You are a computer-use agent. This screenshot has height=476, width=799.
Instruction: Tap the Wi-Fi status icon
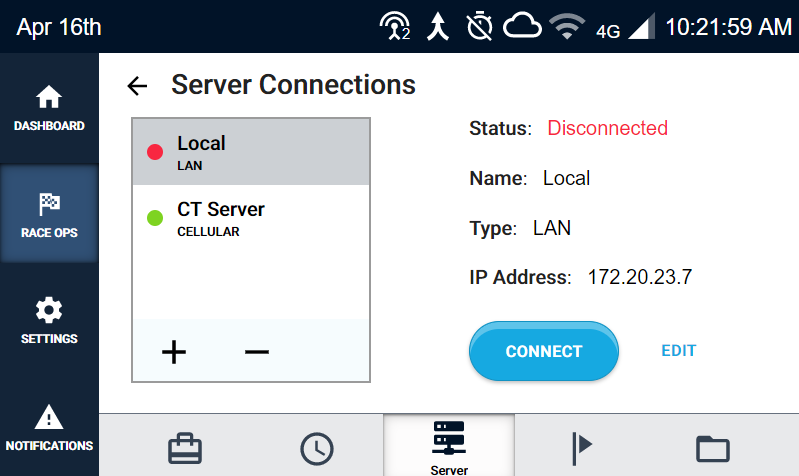(567, 26)
